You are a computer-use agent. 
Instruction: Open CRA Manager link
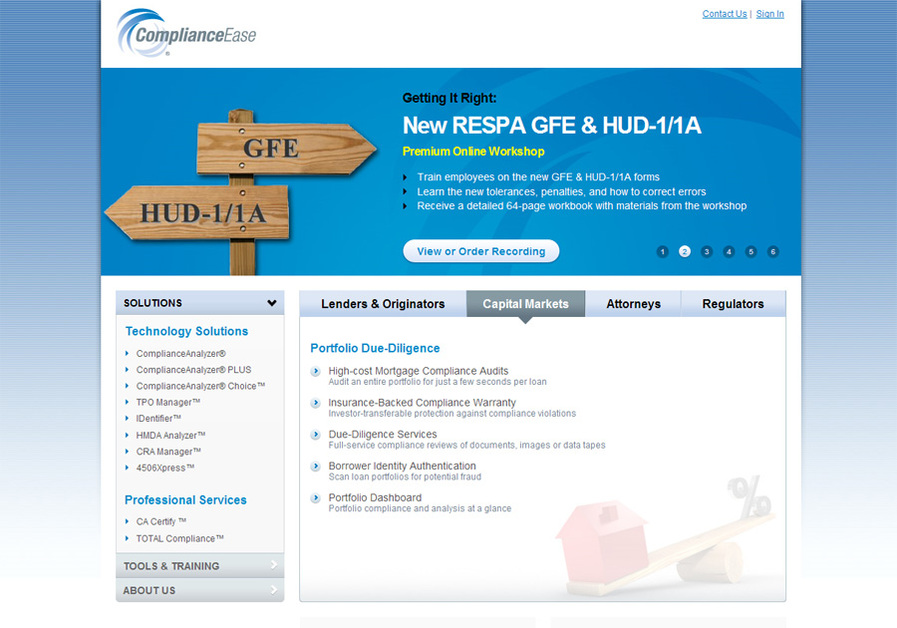tap(168, 451)
